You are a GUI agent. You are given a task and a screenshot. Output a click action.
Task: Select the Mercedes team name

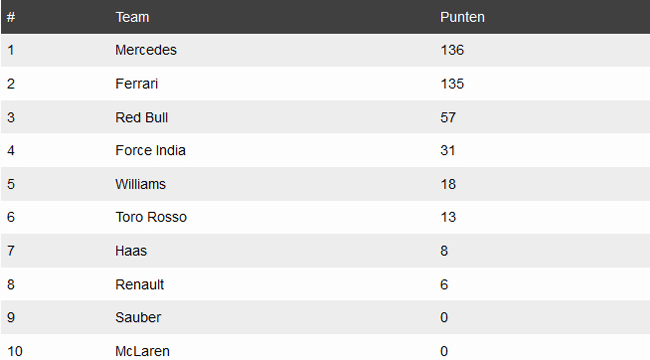tap(146, 50)
